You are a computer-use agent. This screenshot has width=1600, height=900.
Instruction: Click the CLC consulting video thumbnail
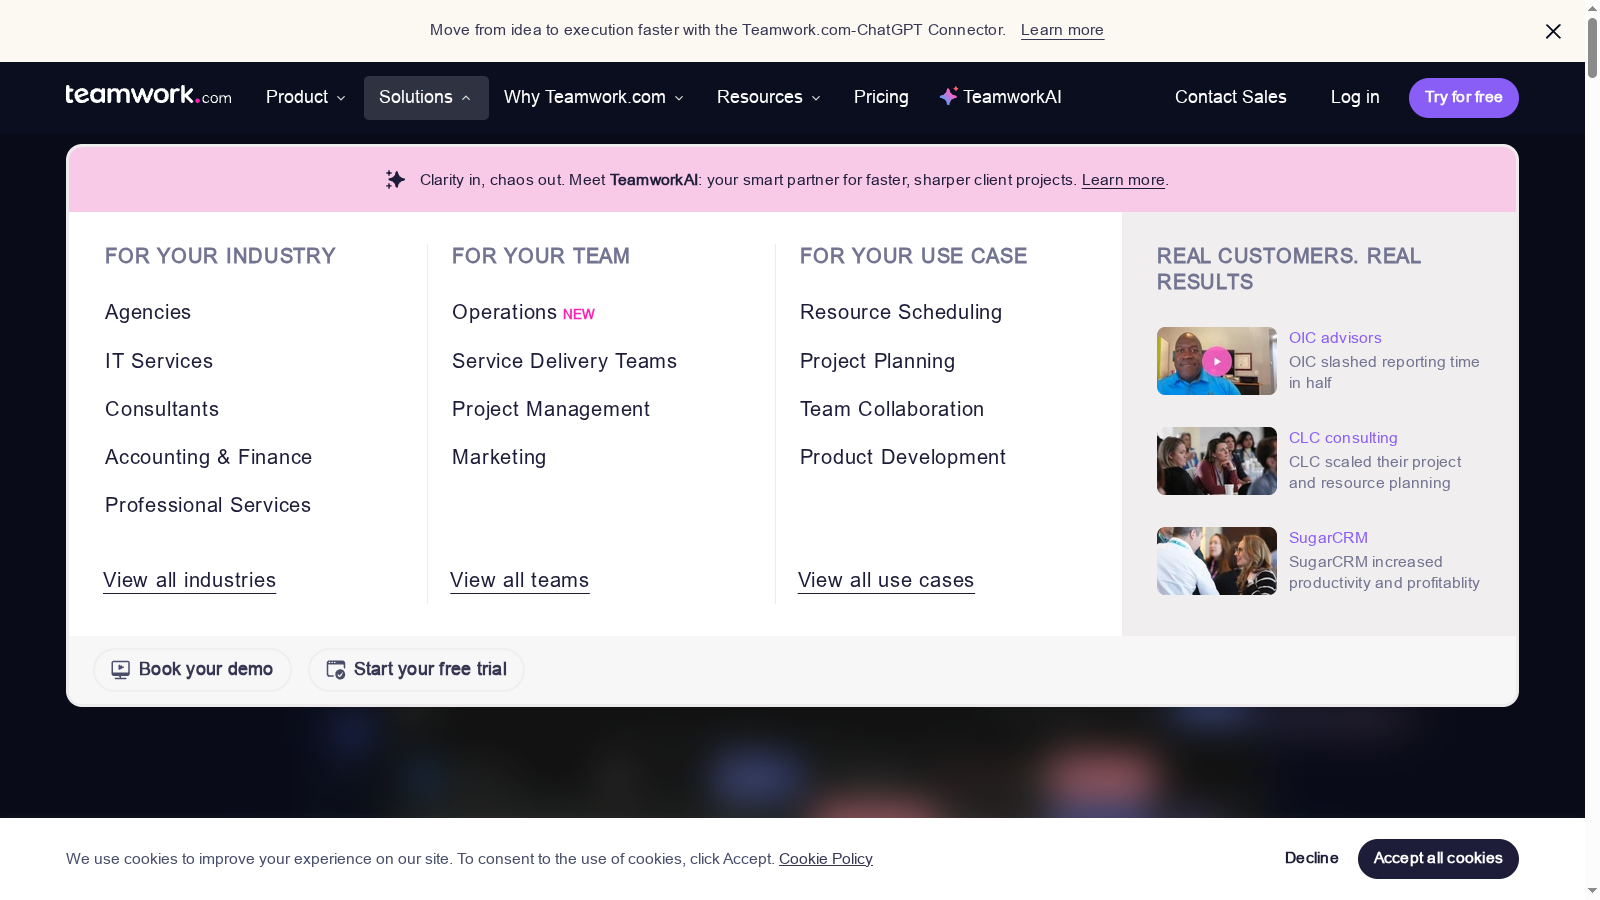(1216, 461)
